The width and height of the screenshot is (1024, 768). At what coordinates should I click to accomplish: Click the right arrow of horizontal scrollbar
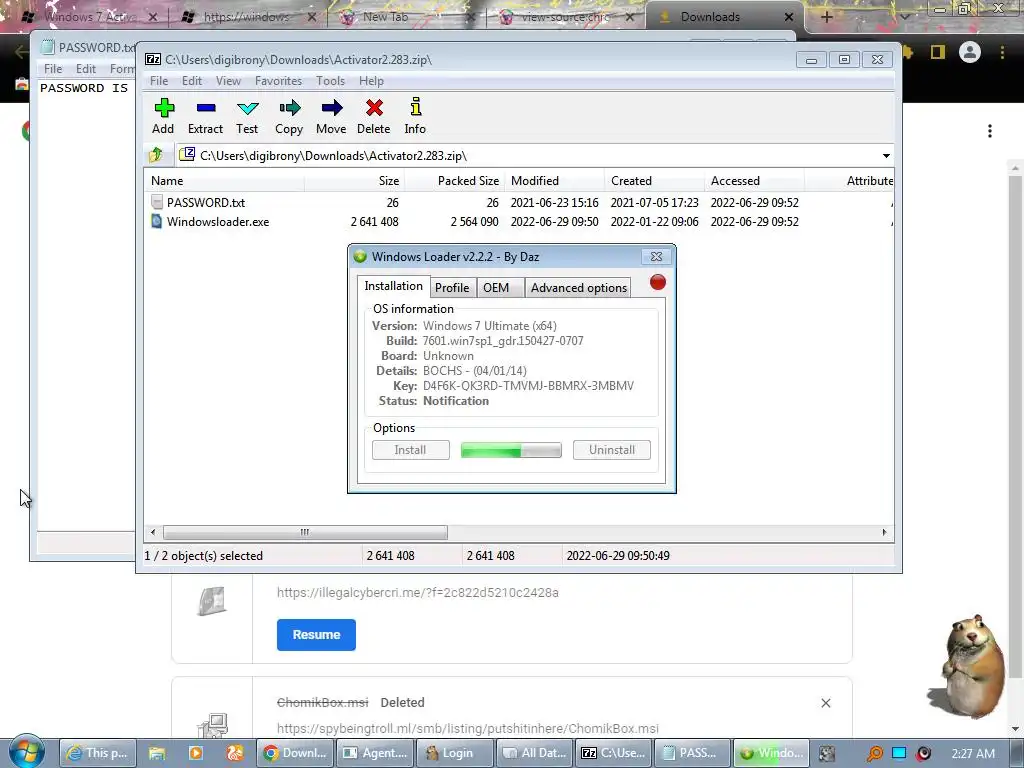click(884, 532)
